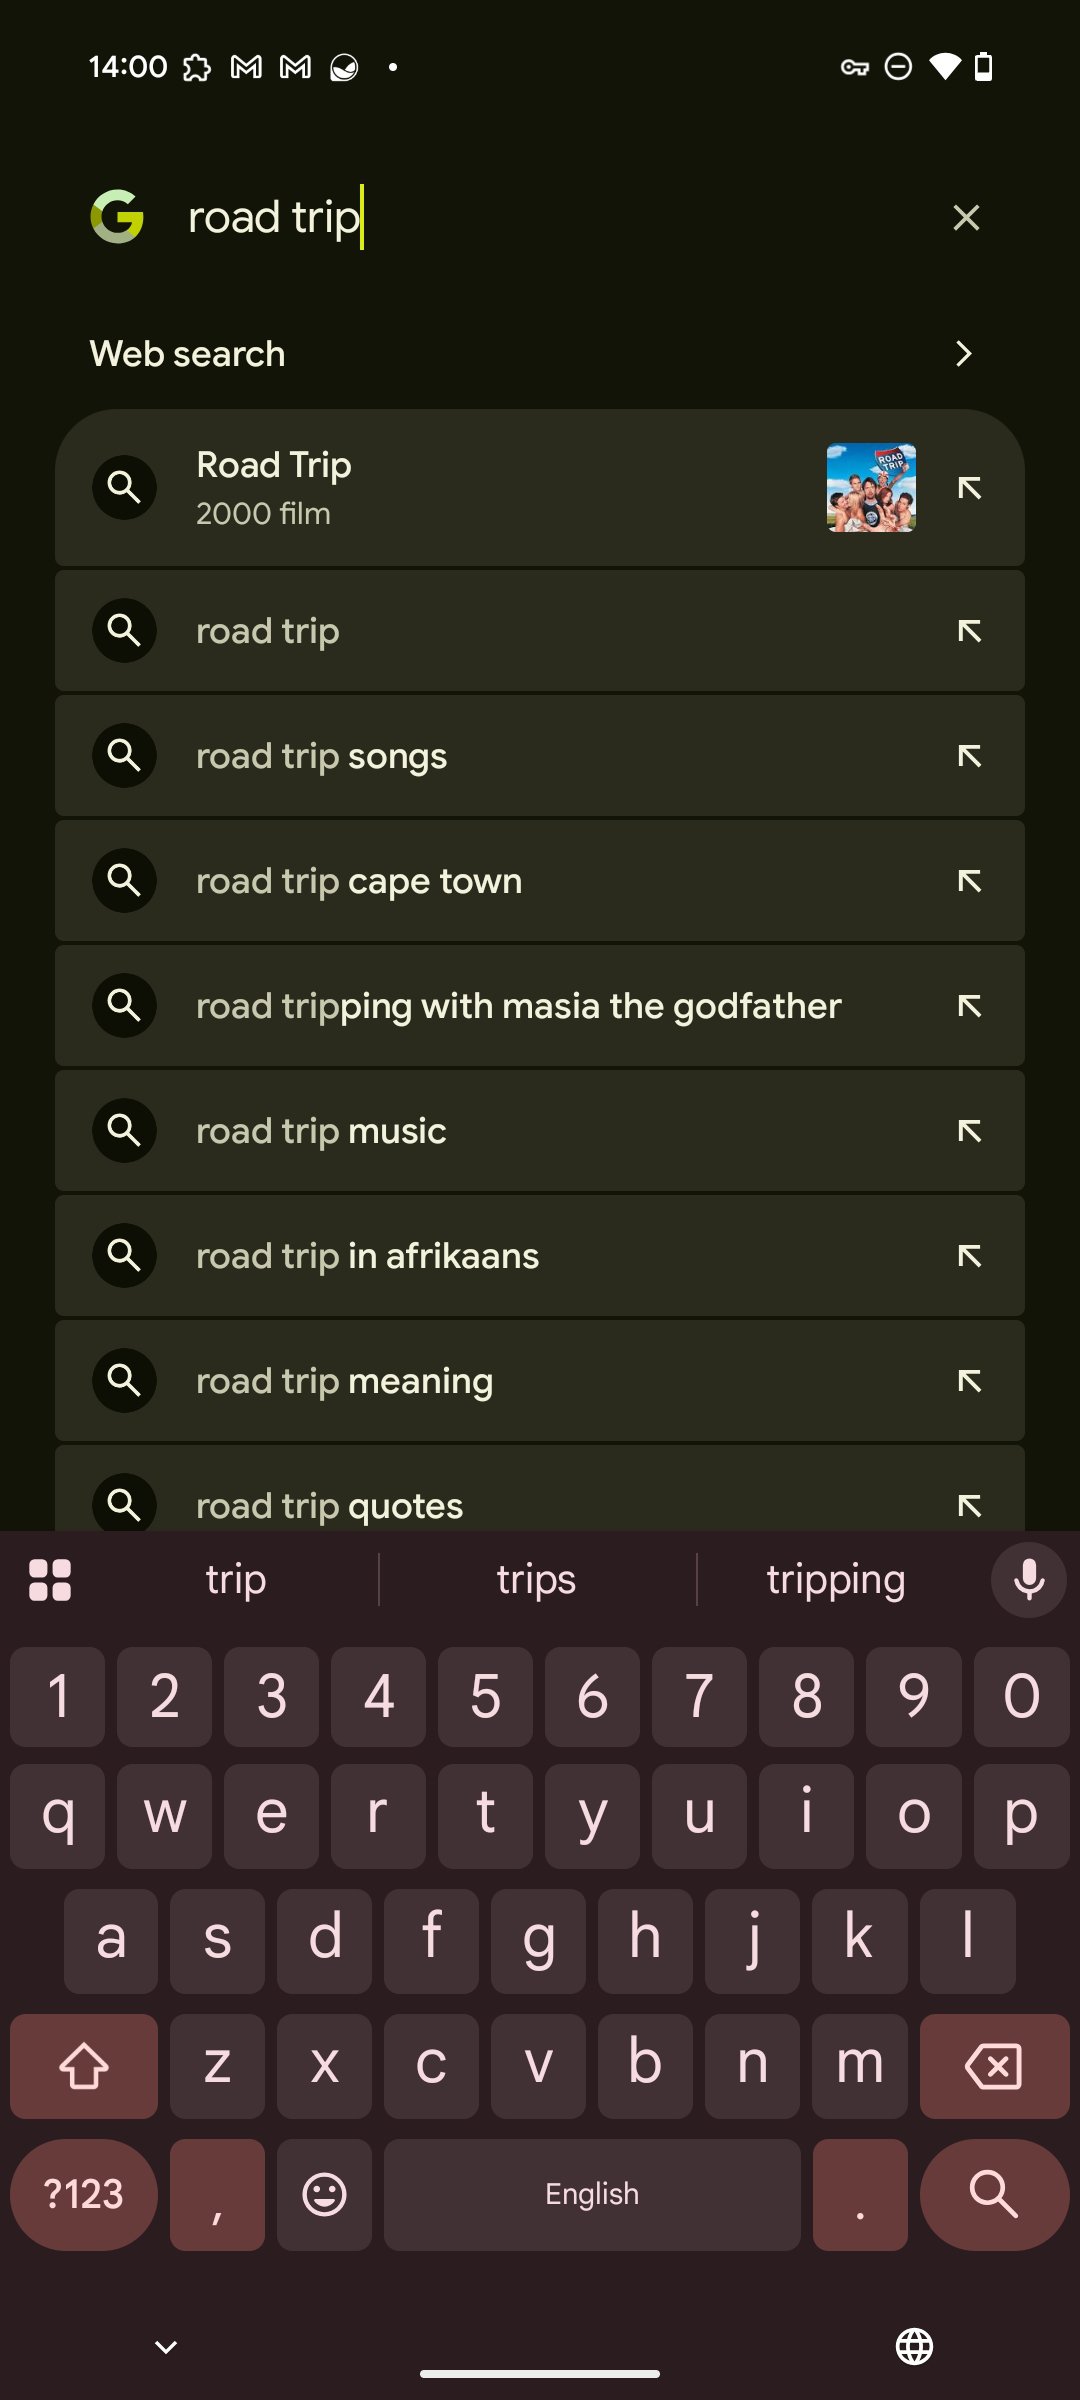Collapse keyboard with down chevron
Viewport: 1080px width, 2400px height.
point(166,2346)
